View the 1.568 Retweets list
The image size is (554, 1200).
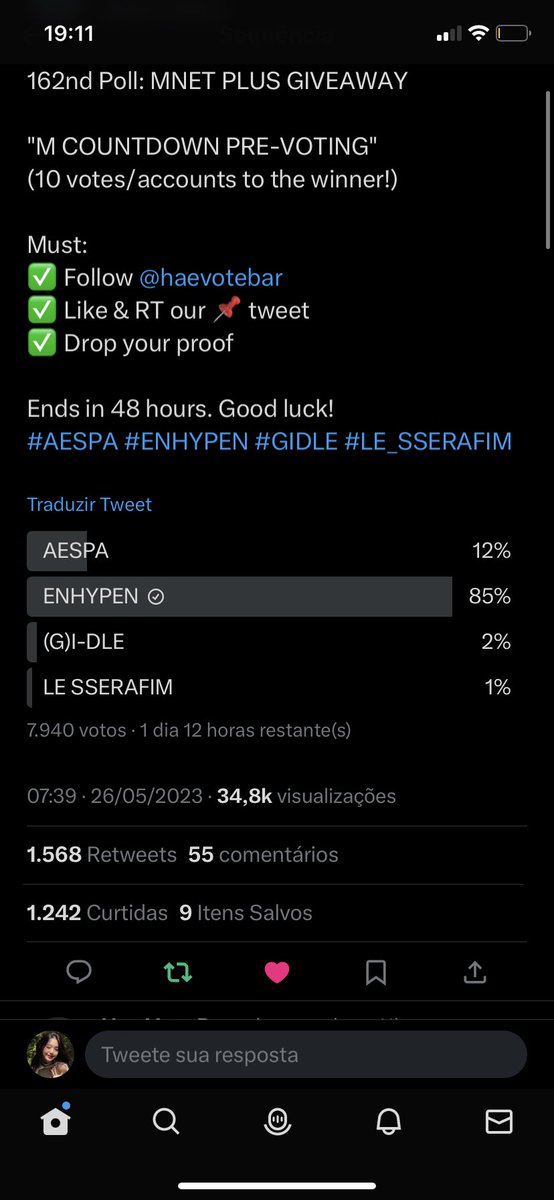102,855
